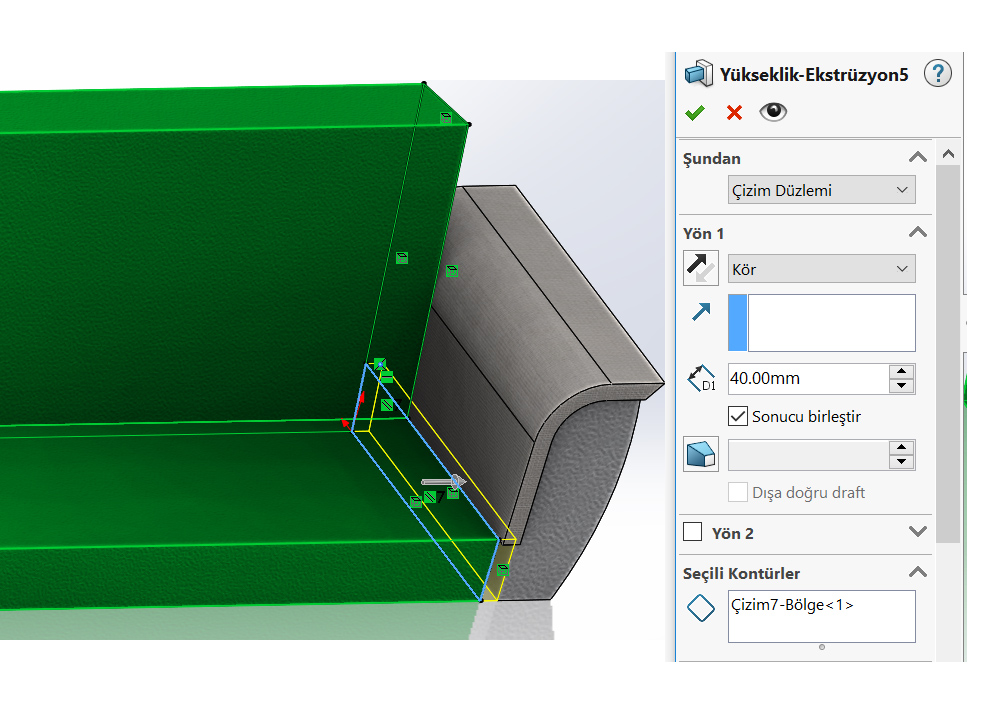The height and width of the screenshot is (720, 989).
Task: Click the D1 depth icon
Action: 701,378
